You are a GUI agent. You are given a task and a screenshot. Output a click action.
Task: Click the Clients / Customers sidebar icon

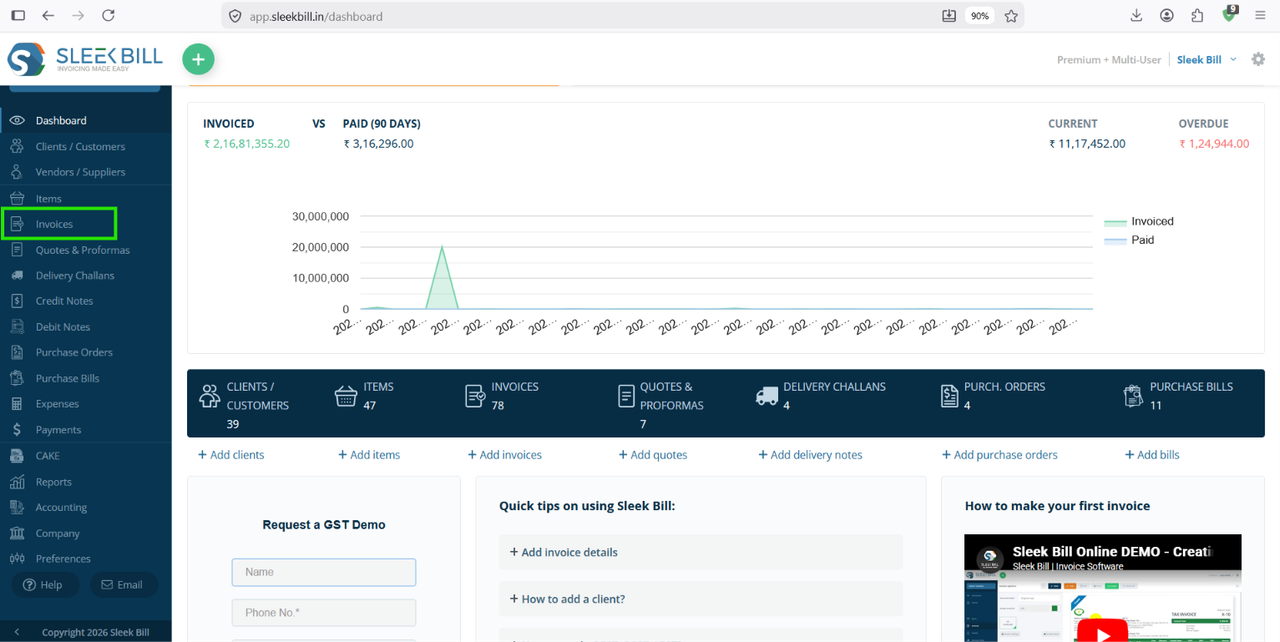[17, 146]
